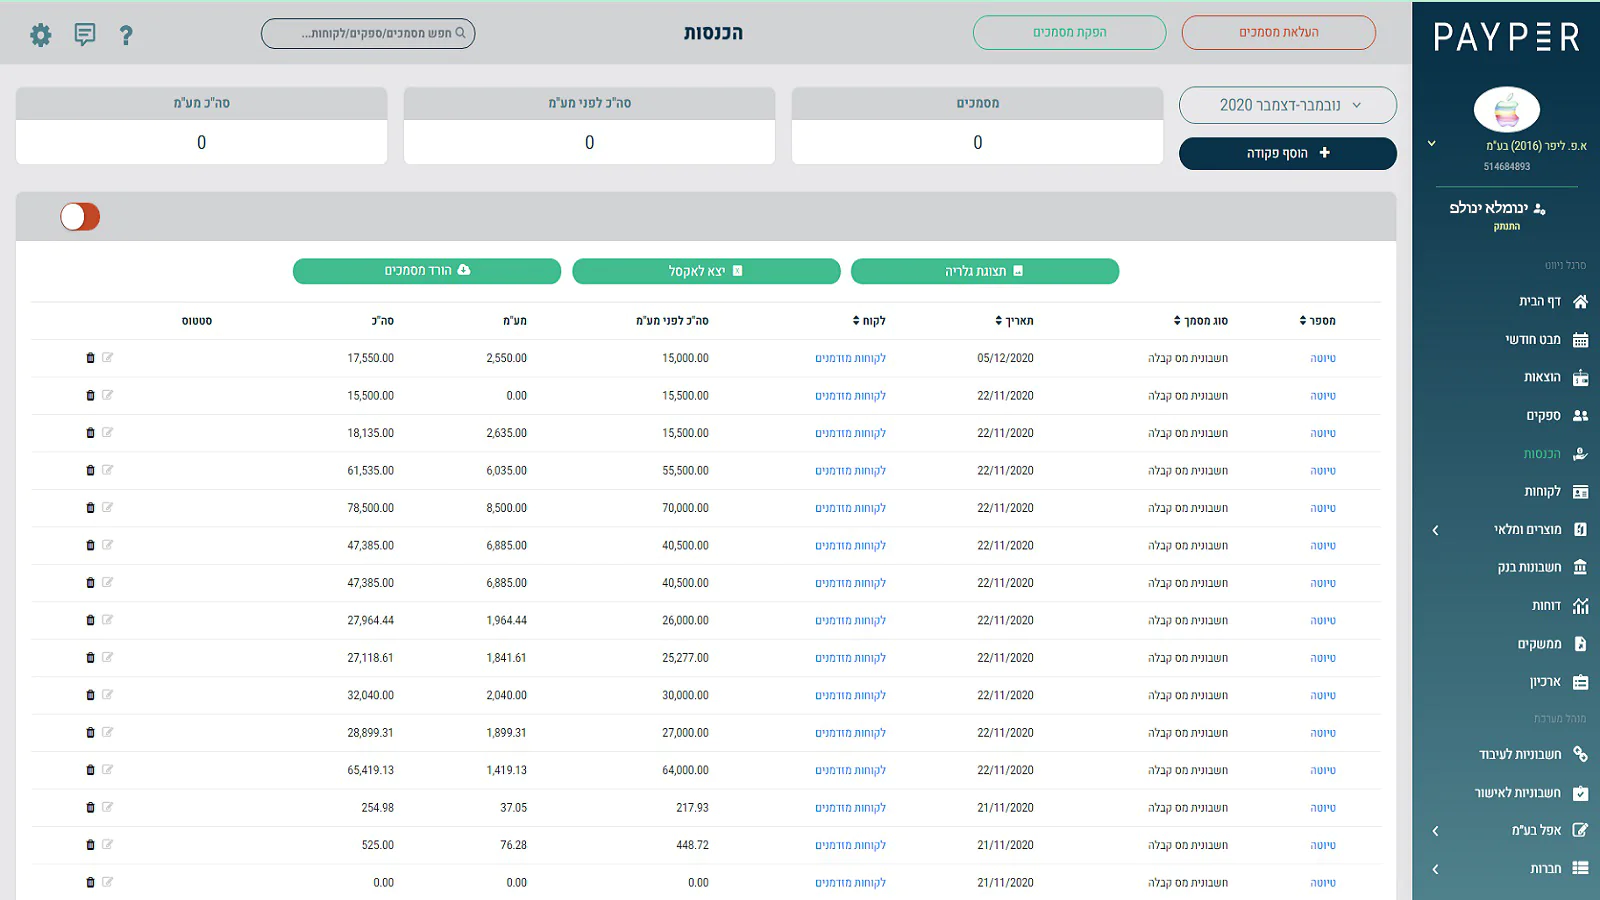Open the נובמבר-דצמבר 2020 period dropdown
The height and width of the screenshot is (900, 1600).
click(x=1287, y=105)
